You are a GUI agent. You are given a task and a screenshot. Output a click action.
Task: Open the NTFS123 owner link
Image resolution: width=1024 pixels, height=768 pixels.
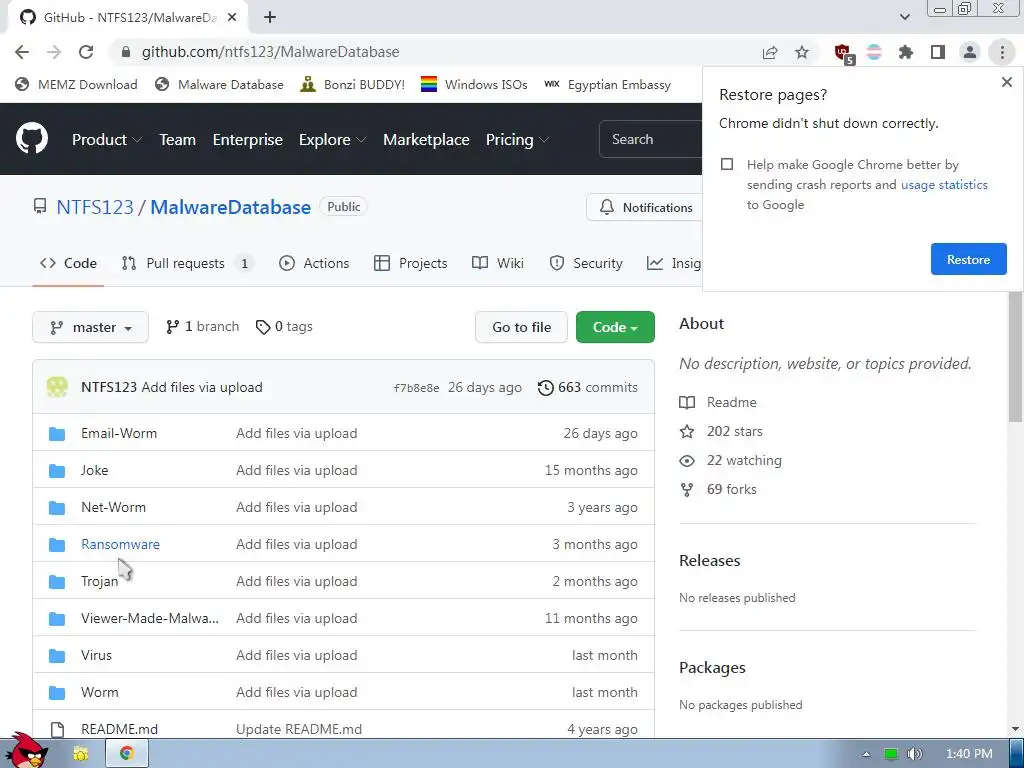click(95, 207)
